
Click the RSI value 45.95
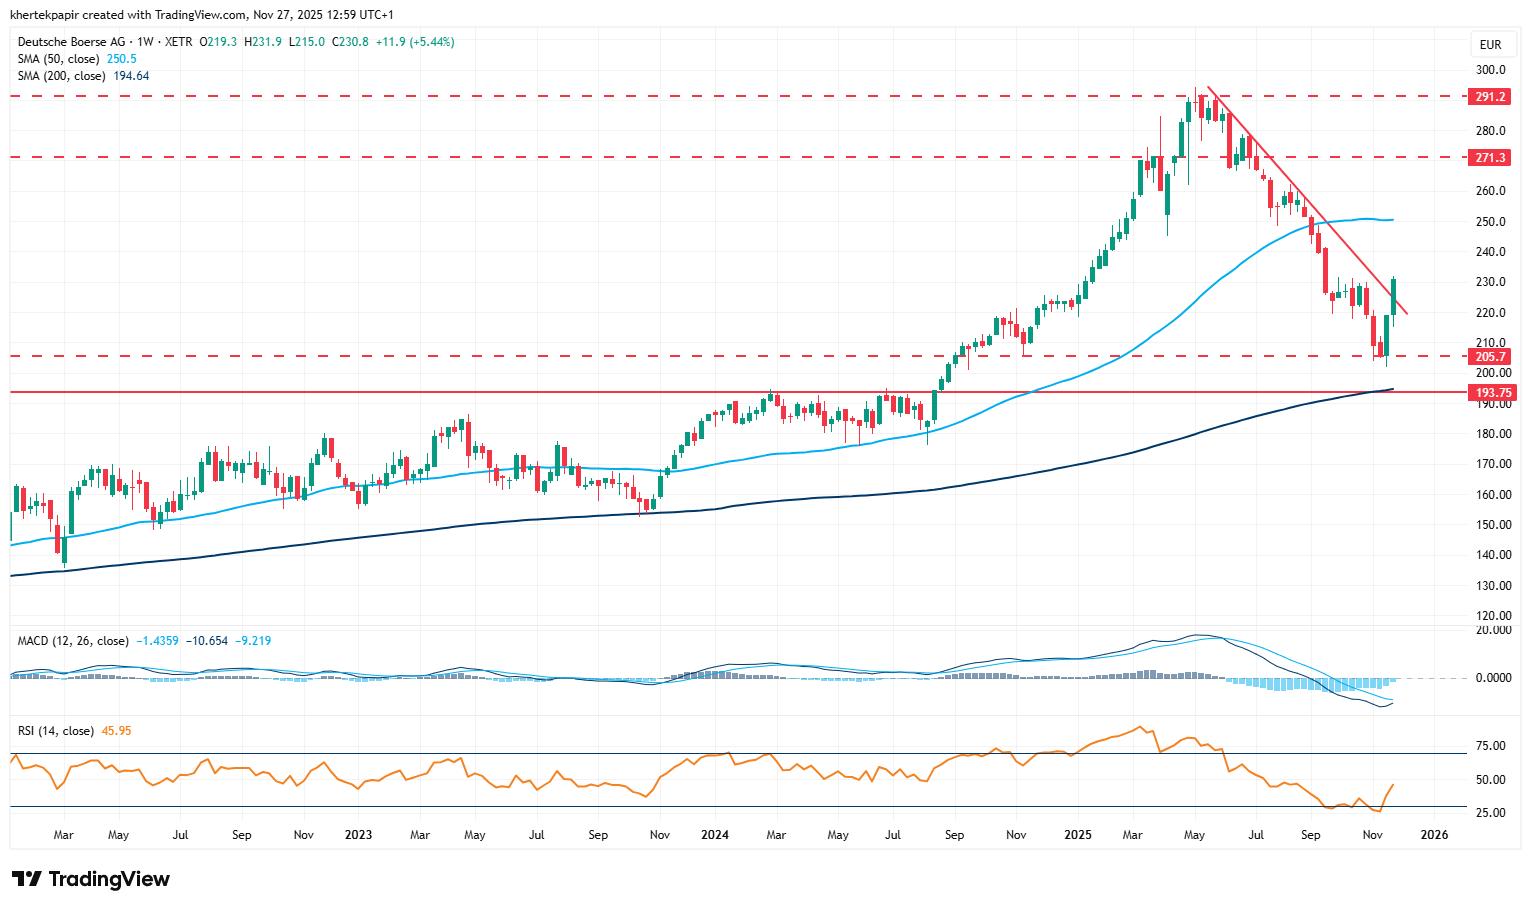coord(116,731)
